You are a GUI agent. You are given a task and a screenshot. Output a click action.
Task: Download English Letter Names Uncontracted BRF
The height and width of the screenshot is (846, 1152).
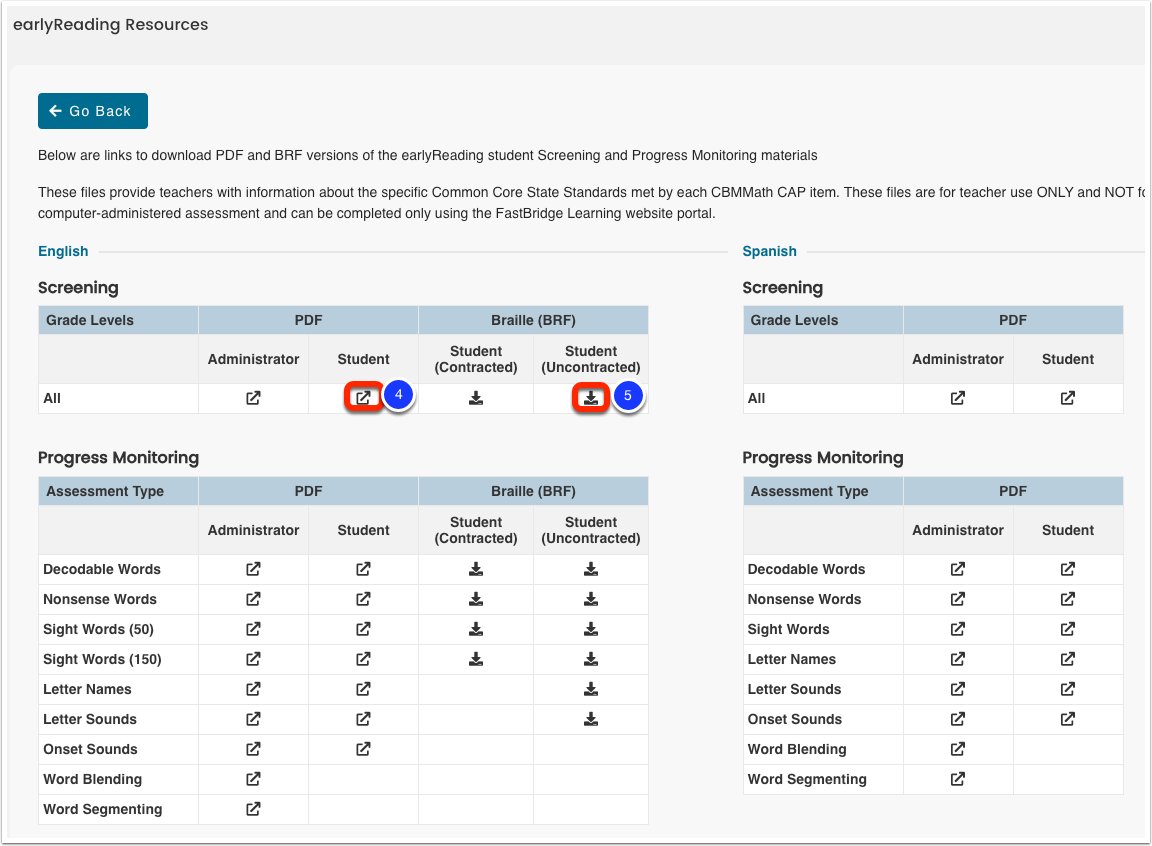pyautogui.click(x=591, y=690)
